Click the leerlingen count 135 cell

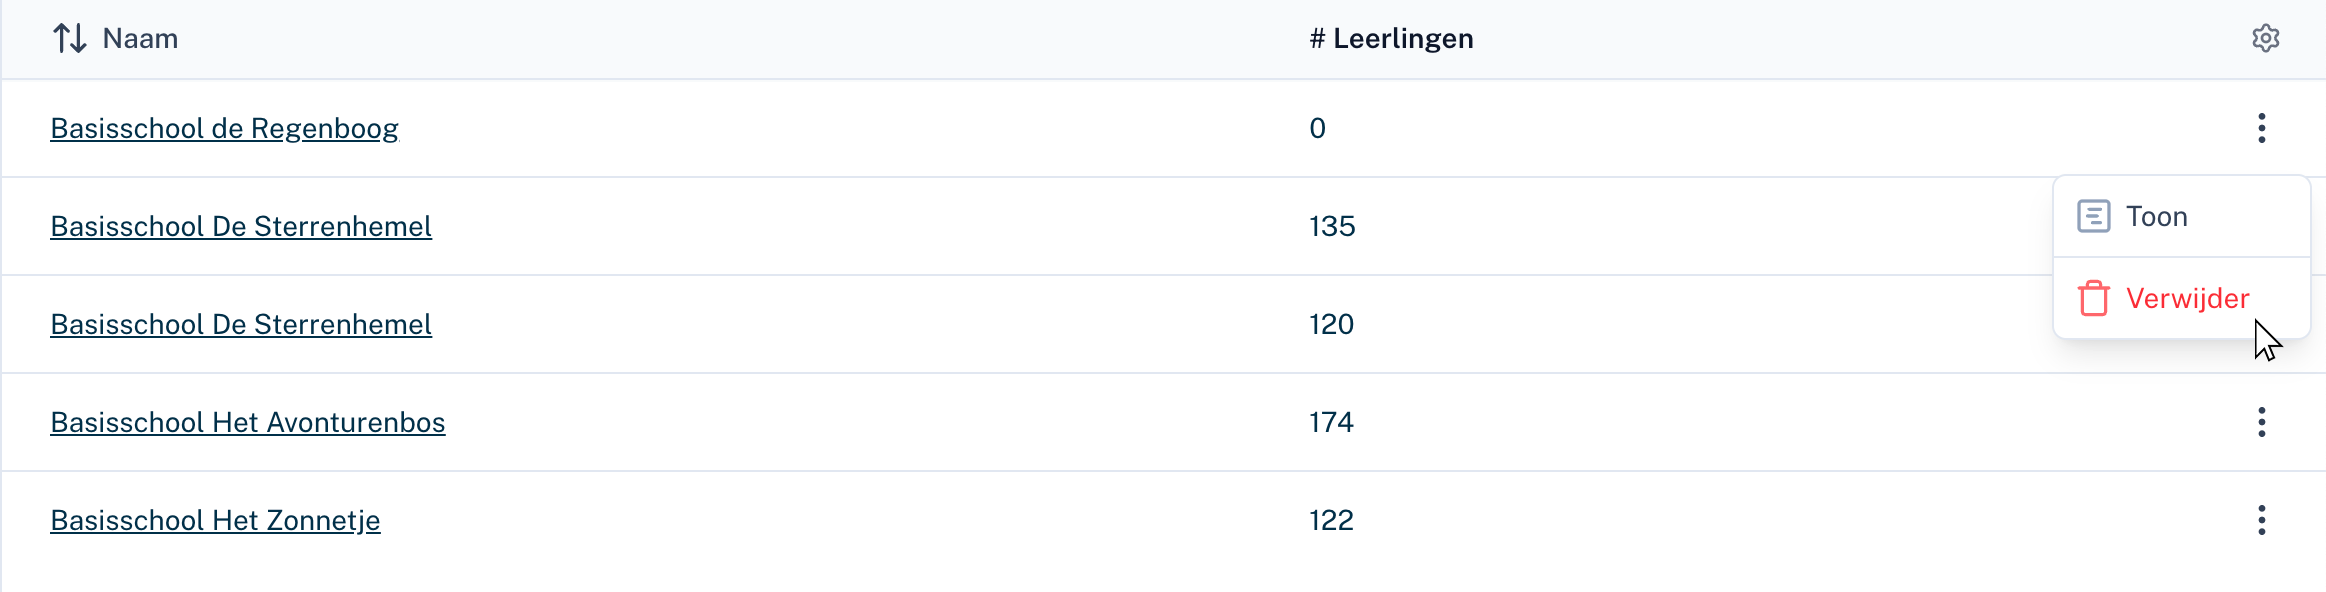click(1332, 227)
